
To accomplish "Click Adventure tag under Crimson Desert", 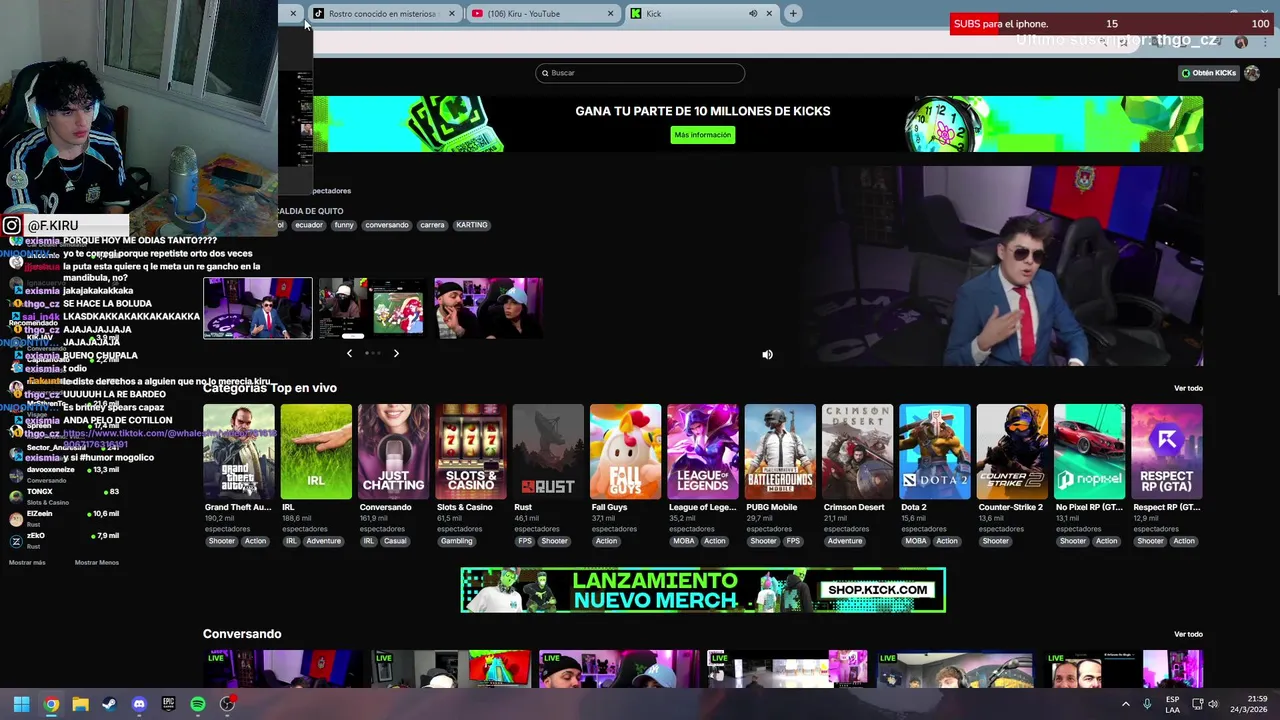I will (x=844, y=541).
